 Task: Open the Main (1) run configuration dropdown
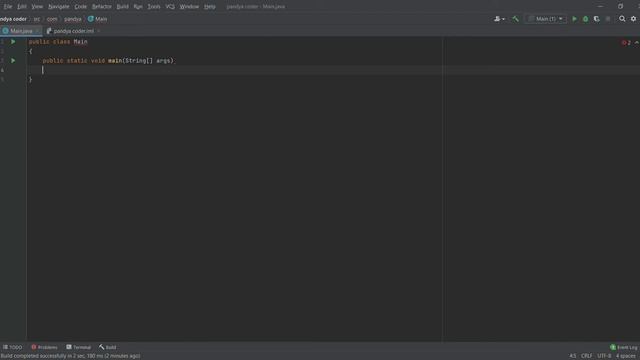[x=546, y=19]
